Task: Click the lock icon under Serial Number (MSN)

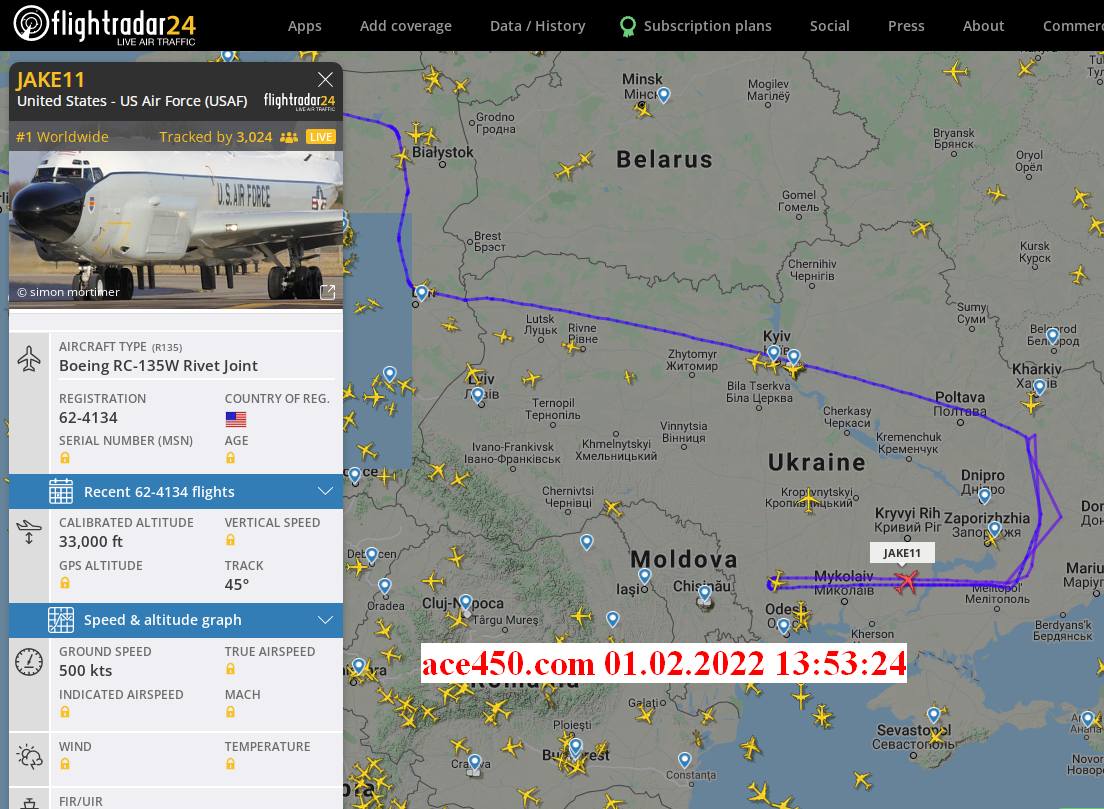Action: (65, 458)
